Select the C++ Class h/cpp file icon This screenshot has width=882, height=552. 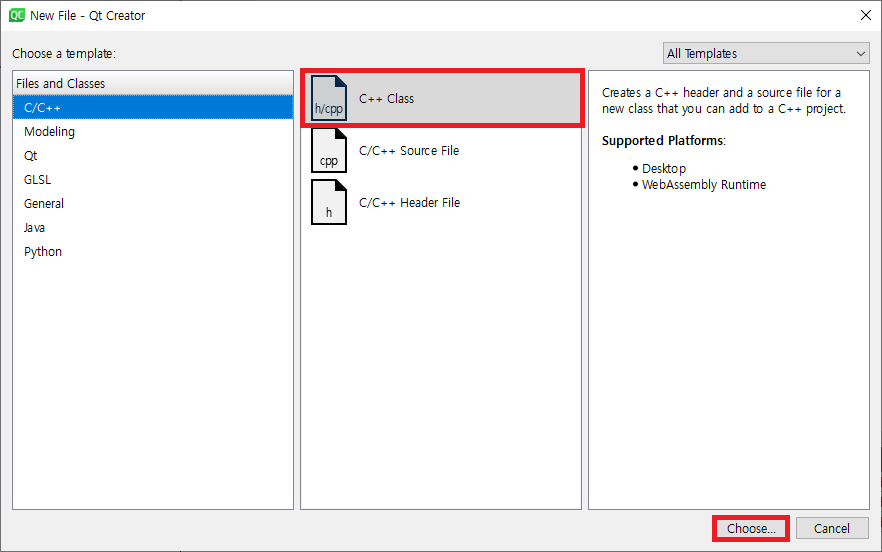[x=329, y=98]
